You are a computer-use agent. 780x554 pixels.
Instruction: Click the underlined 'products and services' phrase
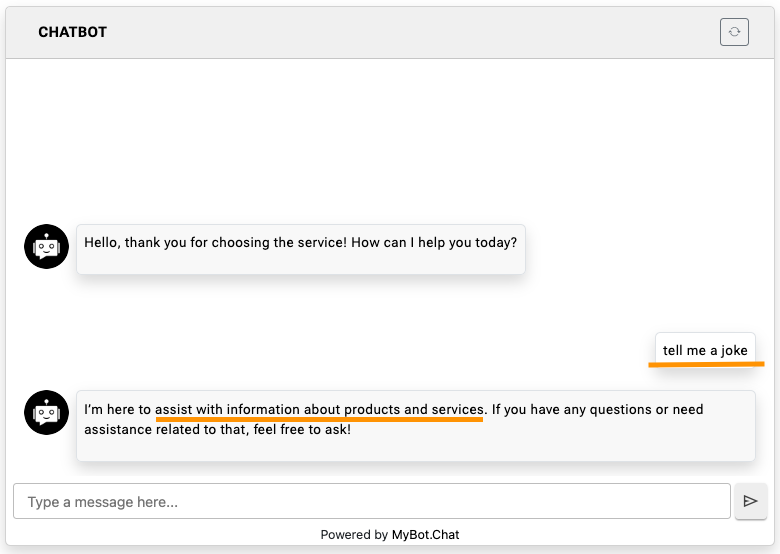tap(414, 409)
